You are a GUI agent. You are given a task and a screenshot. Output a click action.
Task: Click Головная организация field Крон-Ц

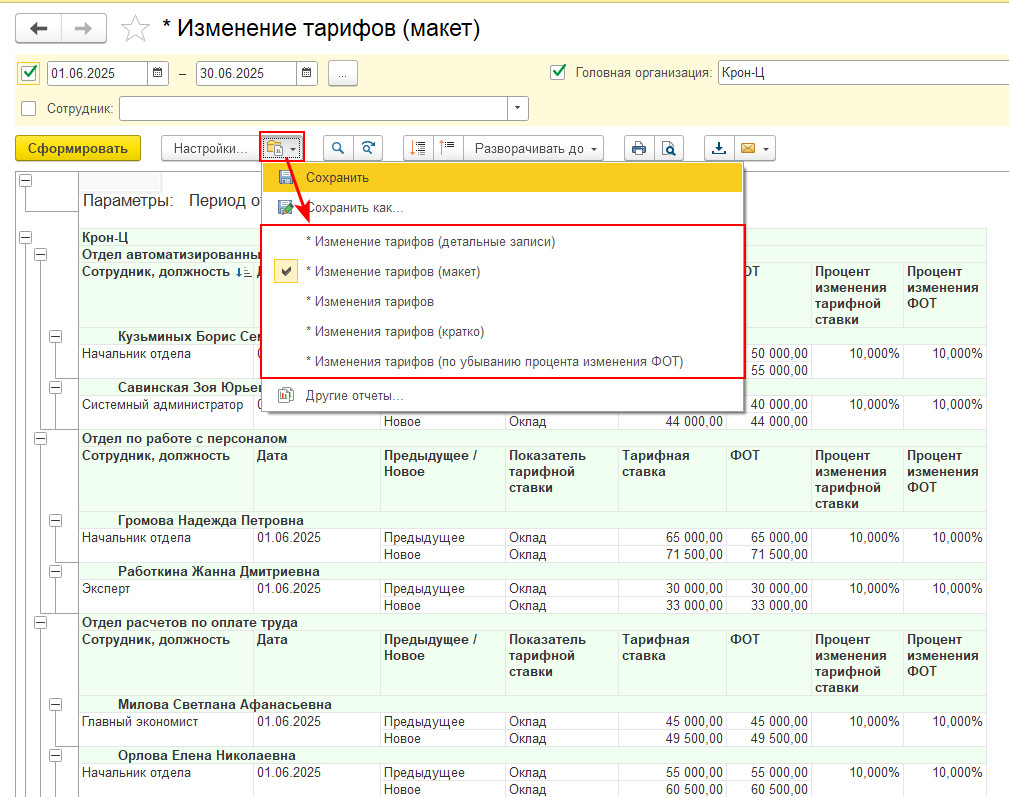click(862, 73)
